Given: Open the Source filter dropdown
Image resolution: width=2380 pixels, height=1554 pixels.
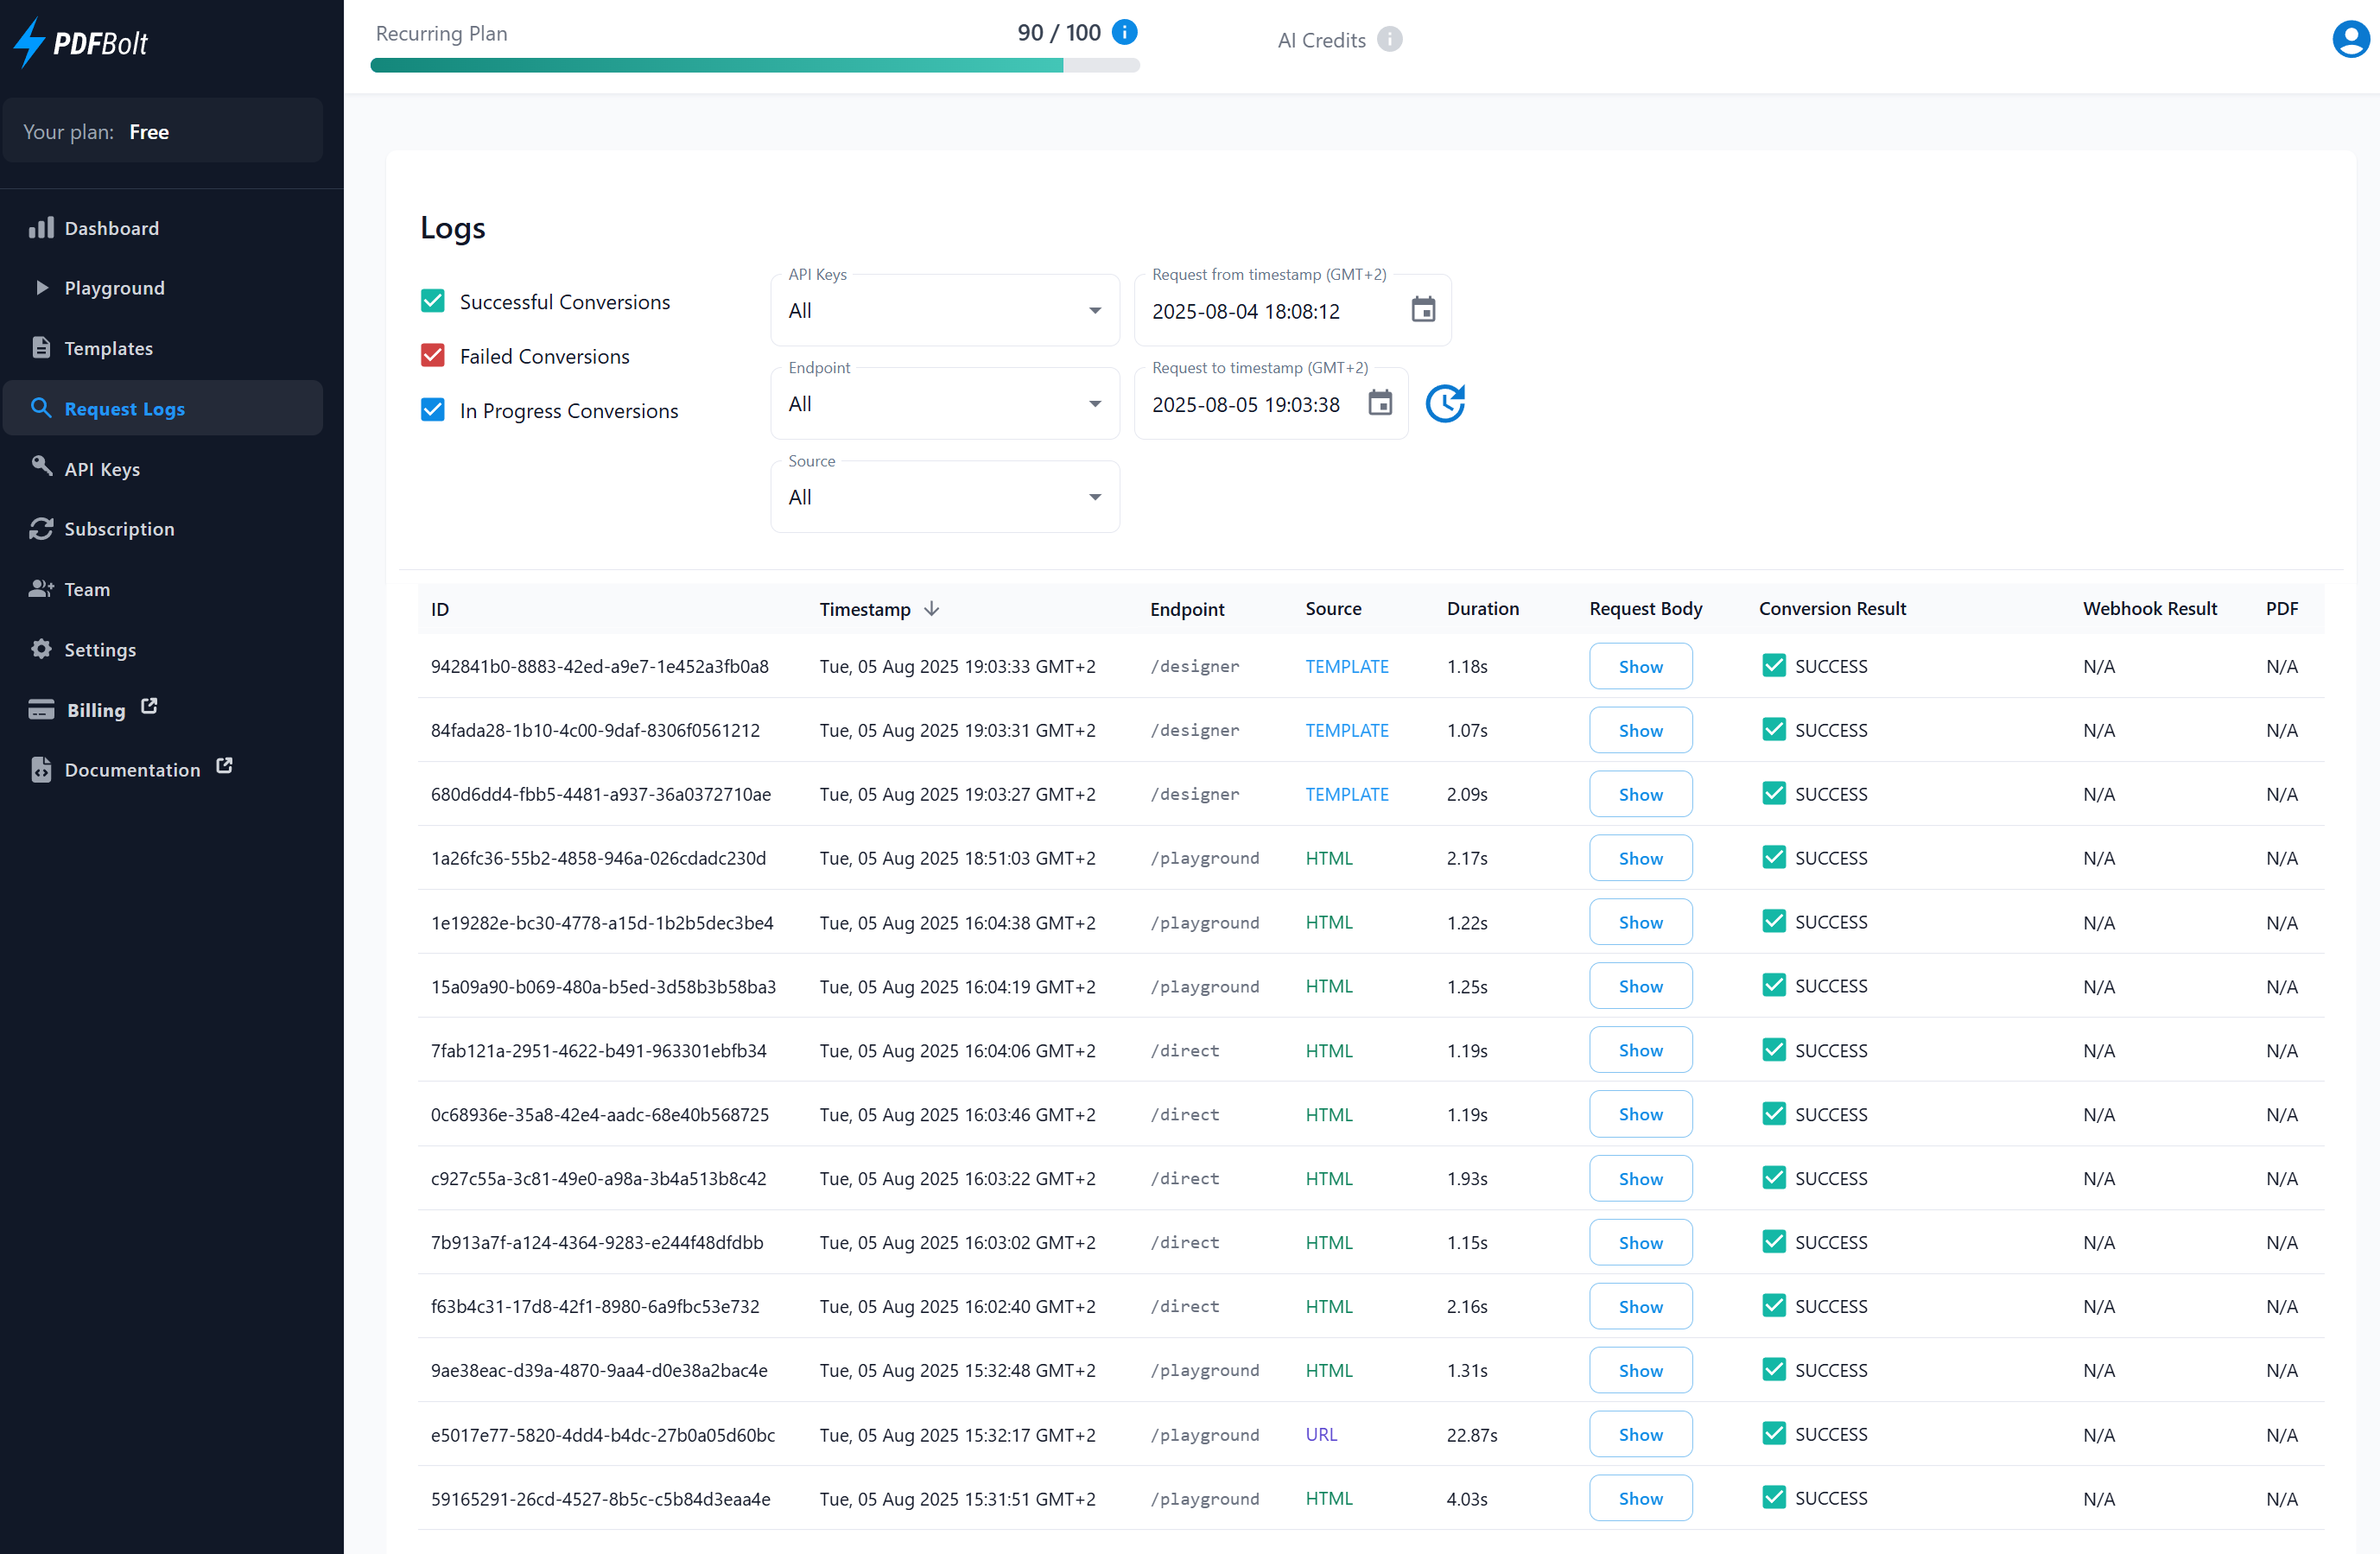Looking at the screenshot, I should tap(944, 497).
